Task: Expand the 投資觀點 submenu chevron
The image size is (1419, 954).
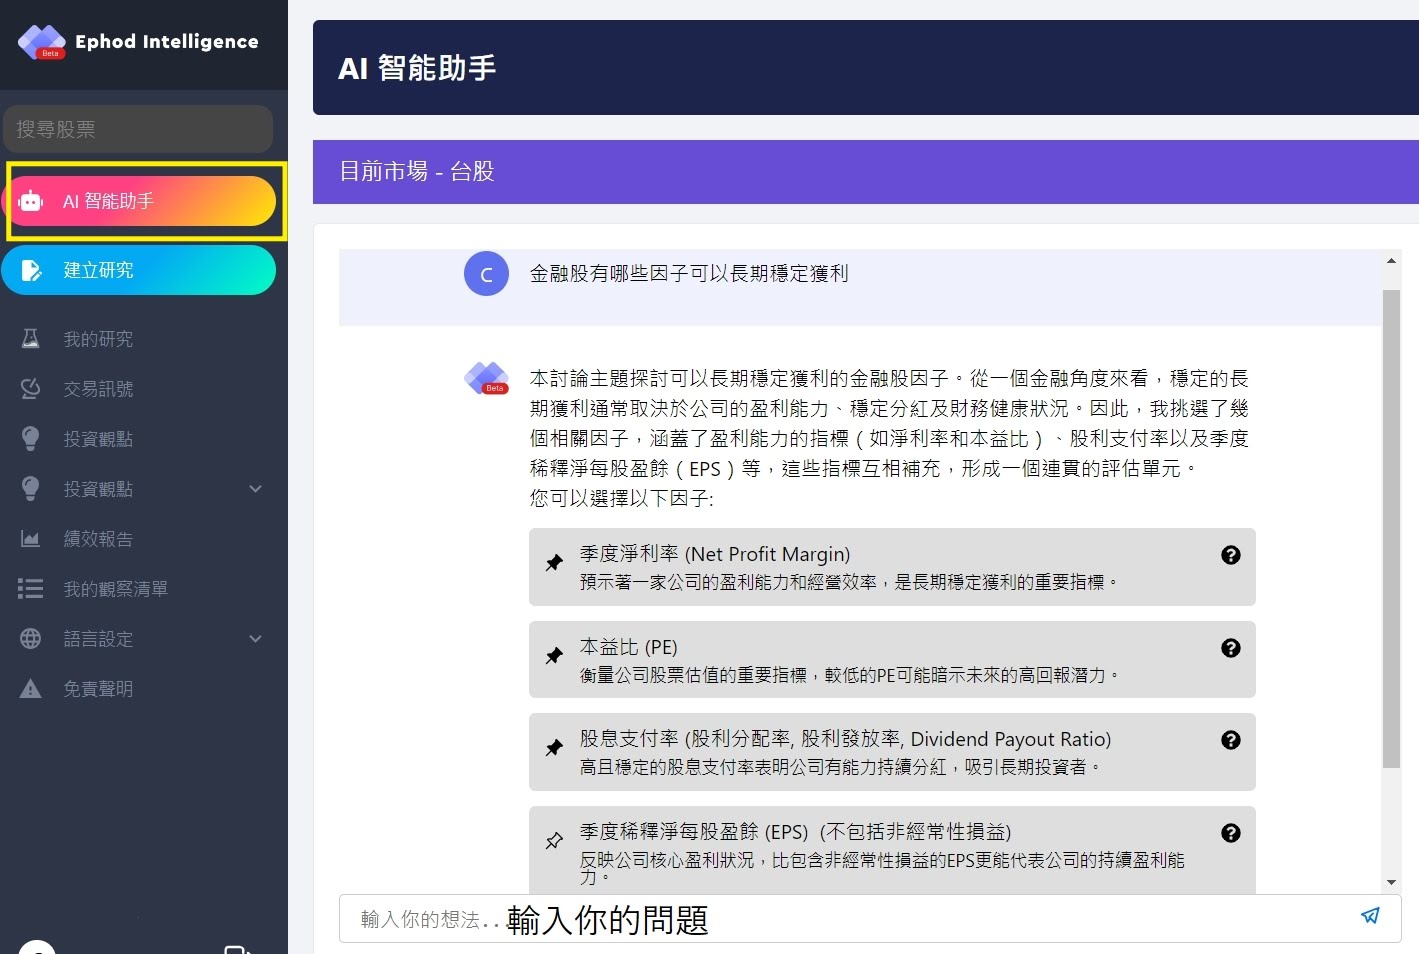Action: pos(255,489)
